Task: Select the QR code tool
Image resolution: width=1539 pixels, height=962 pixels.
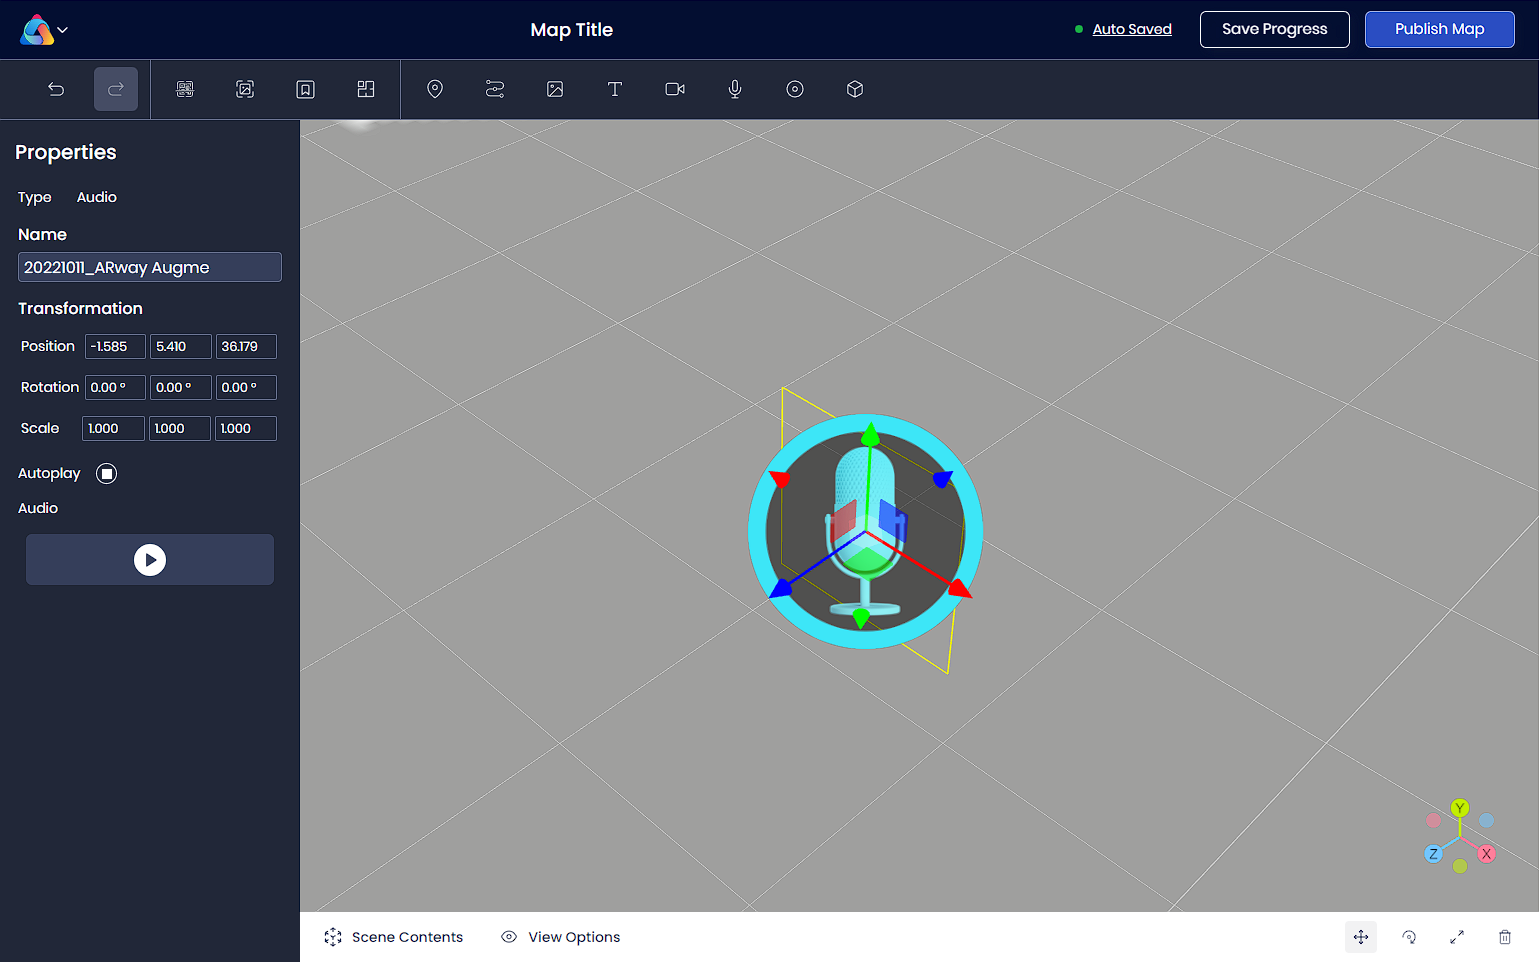Action: pyautogui.click(x=185, y=89)
